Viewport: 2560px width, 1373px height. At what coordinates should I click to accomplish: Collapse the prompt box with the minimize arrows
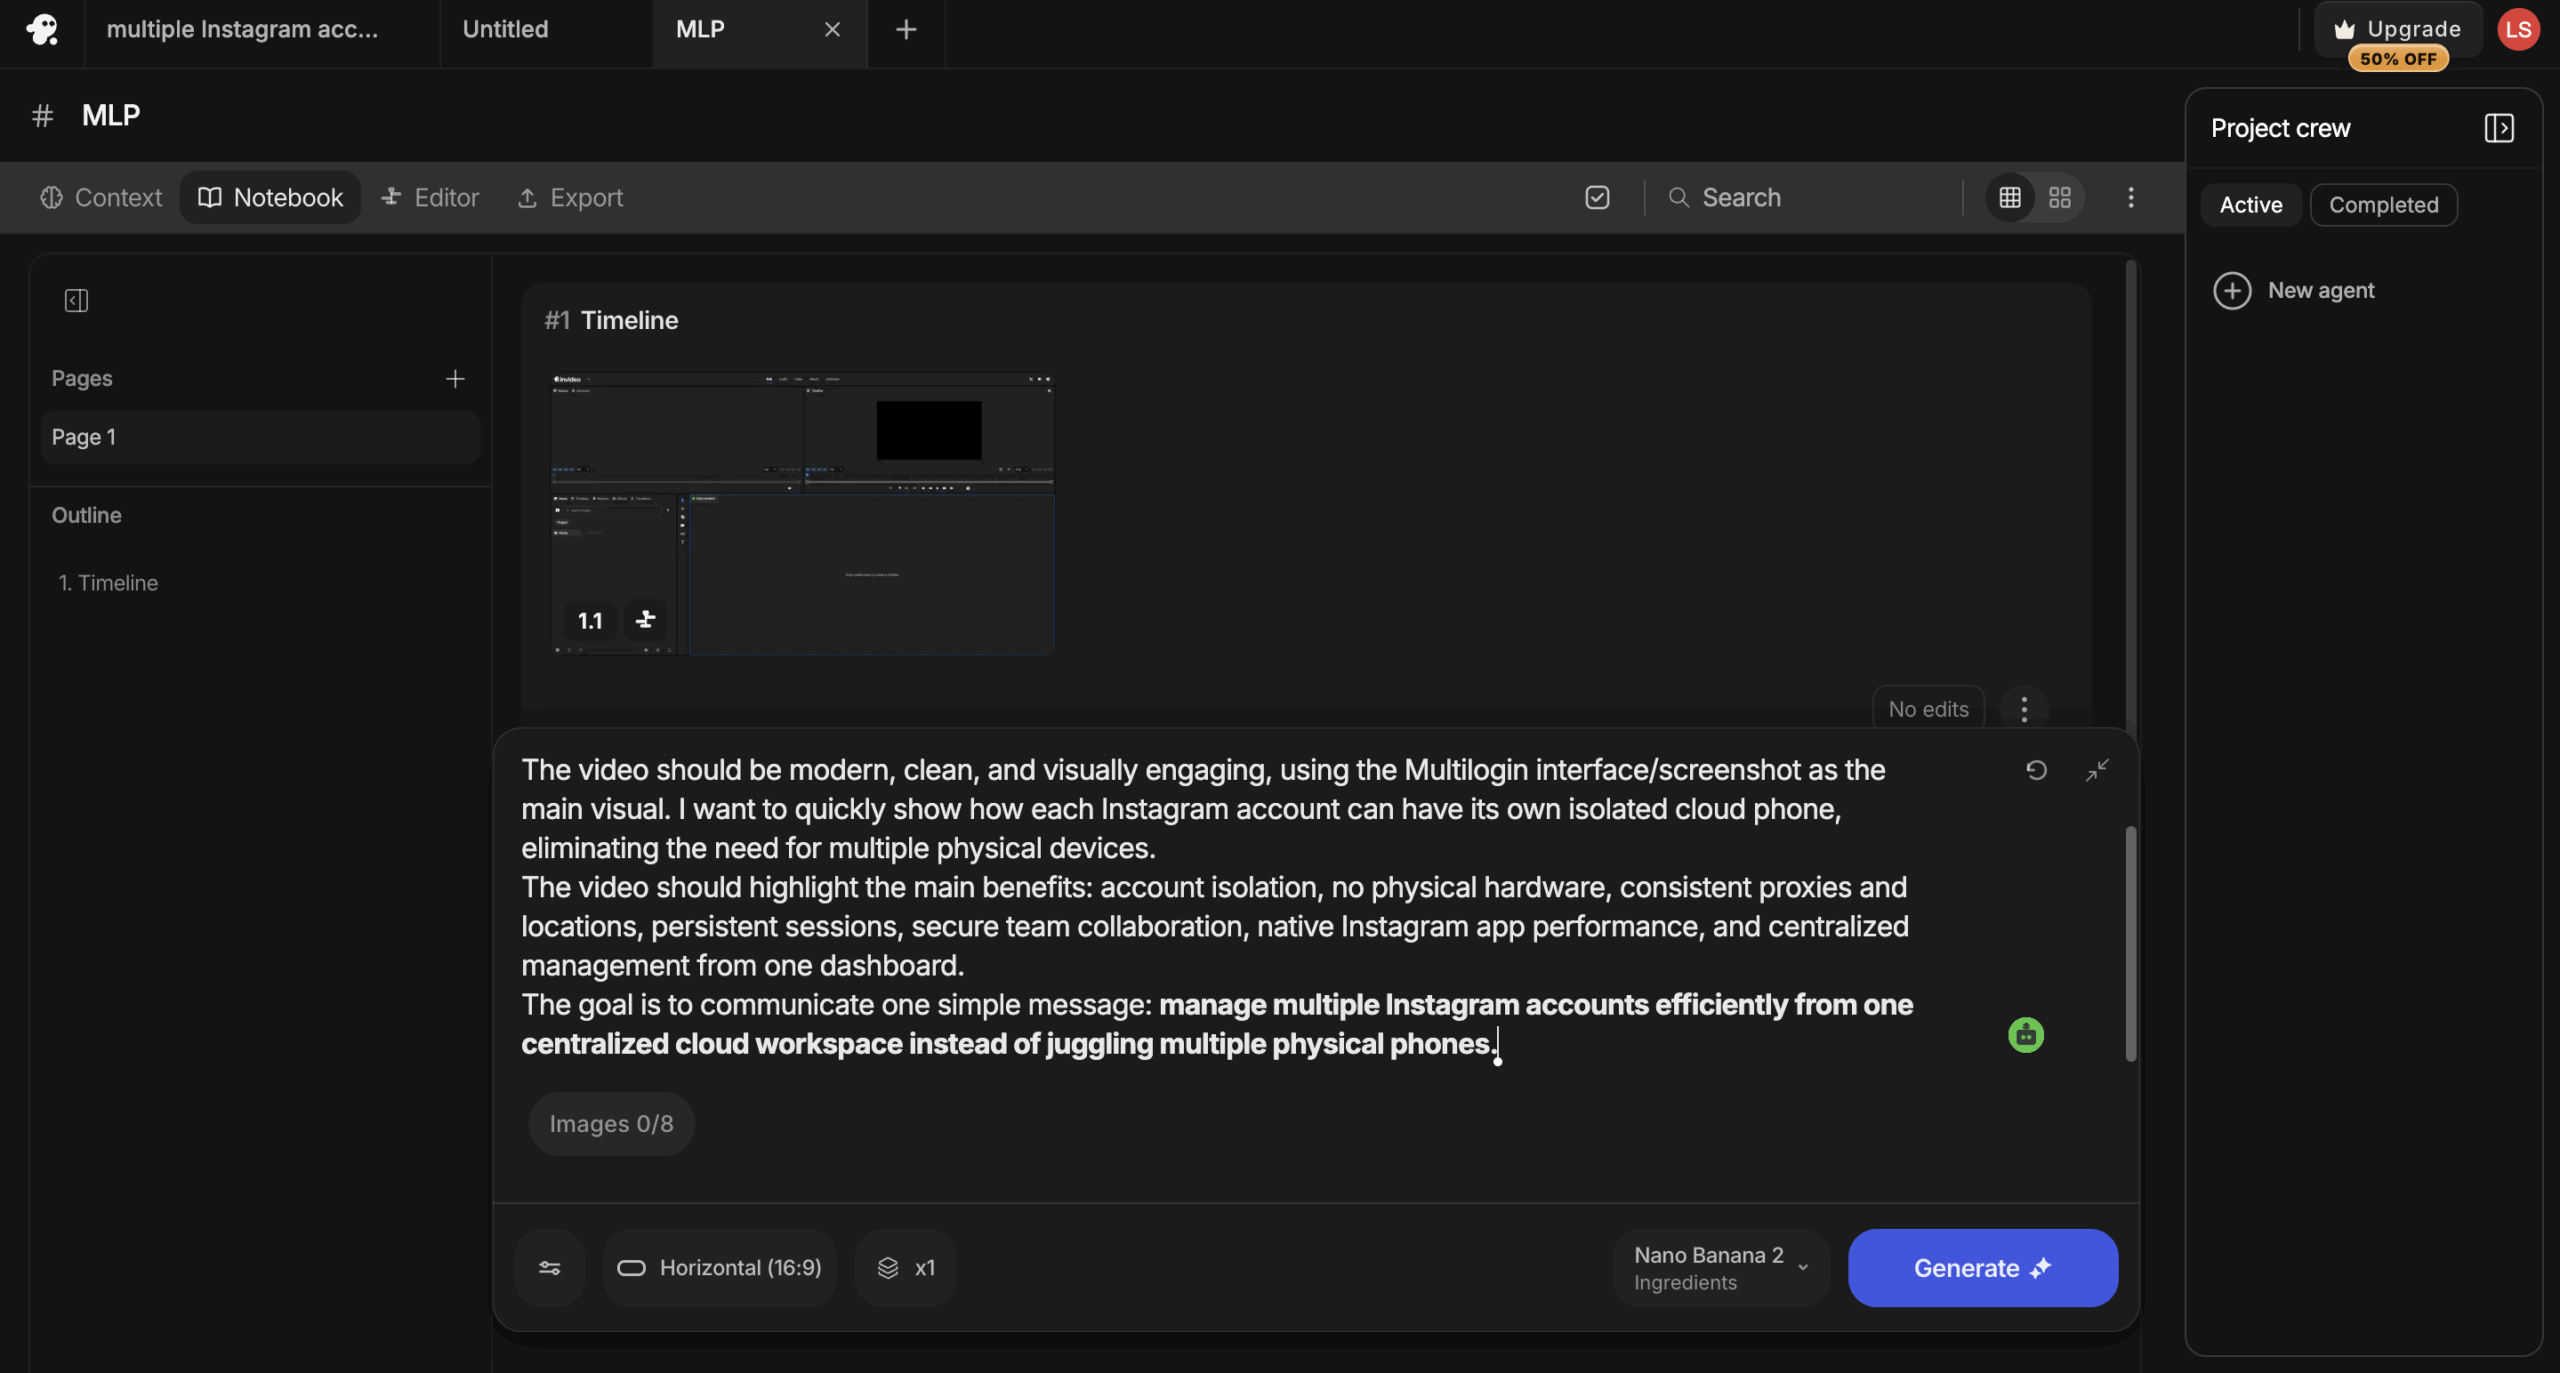click(x=2097, y=770)
